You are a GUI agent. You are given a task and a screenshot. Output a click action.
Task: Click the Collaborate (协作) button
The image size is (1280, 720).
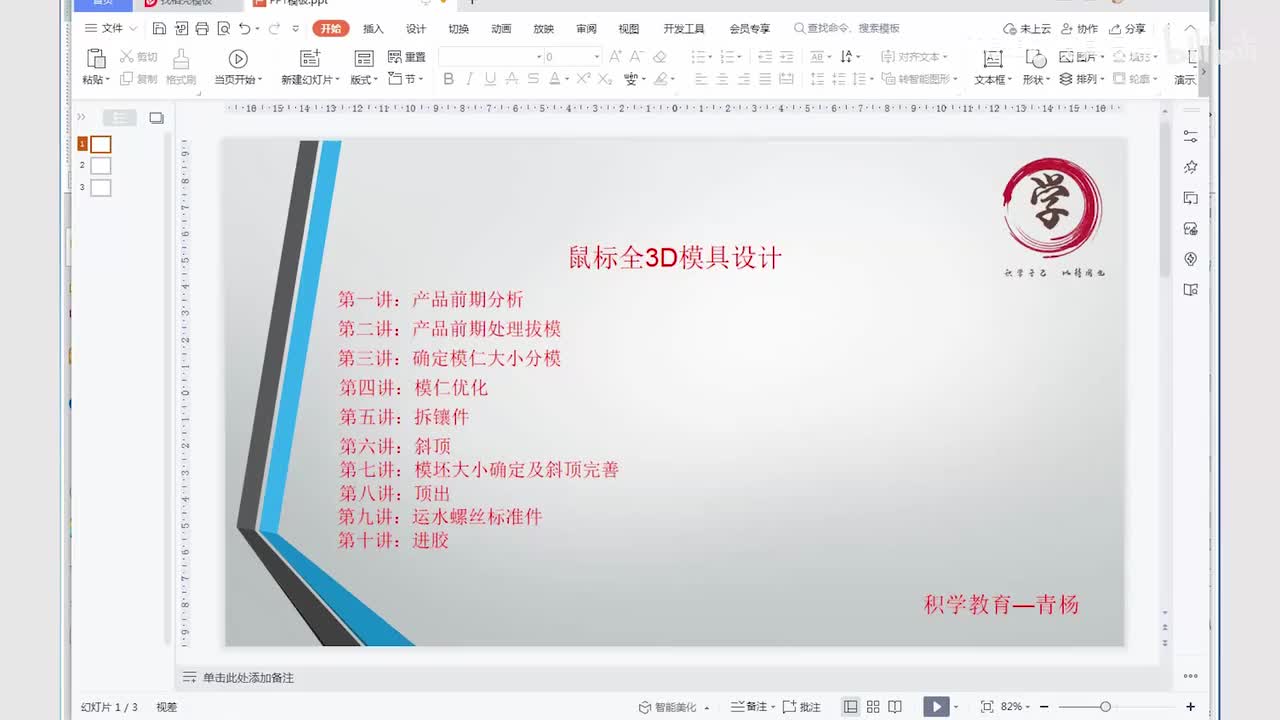click(x=1079, y=28)
